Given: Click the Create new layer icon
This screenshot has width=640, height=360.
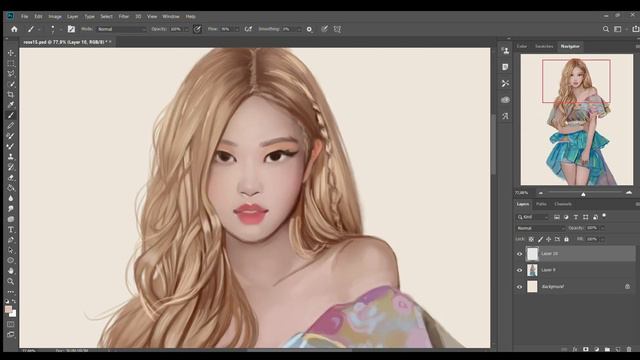Looking at the screenshot, I should (618, 349).
